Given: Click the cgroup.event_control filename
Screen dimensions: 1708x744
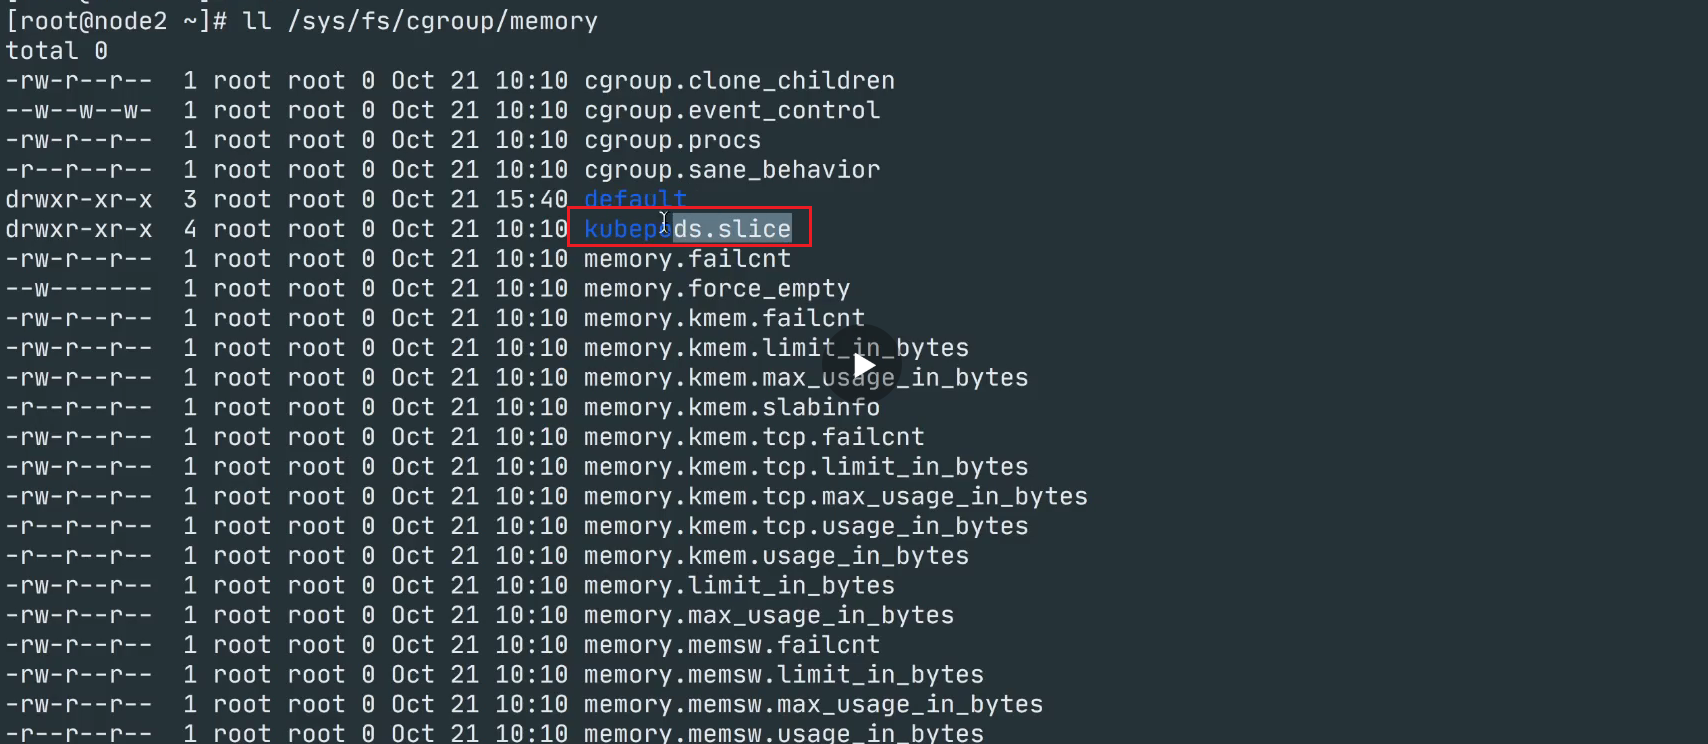Looking at the screenshot, I should (x=732, y=110).
